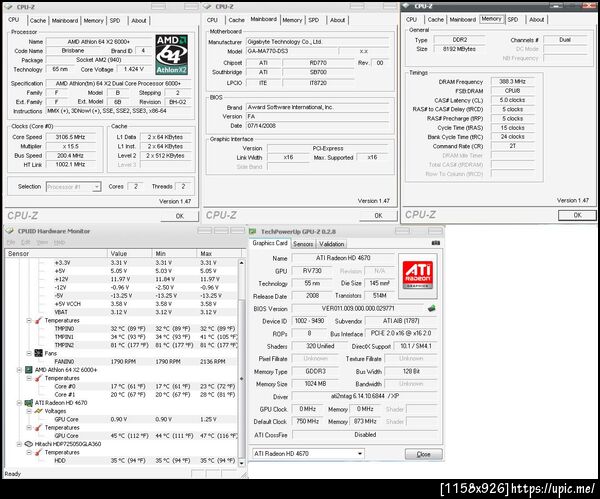This screenshot has width=600, height=499.
Task: Click OK in the CPU-Z processor window
Action: (179, 216)
